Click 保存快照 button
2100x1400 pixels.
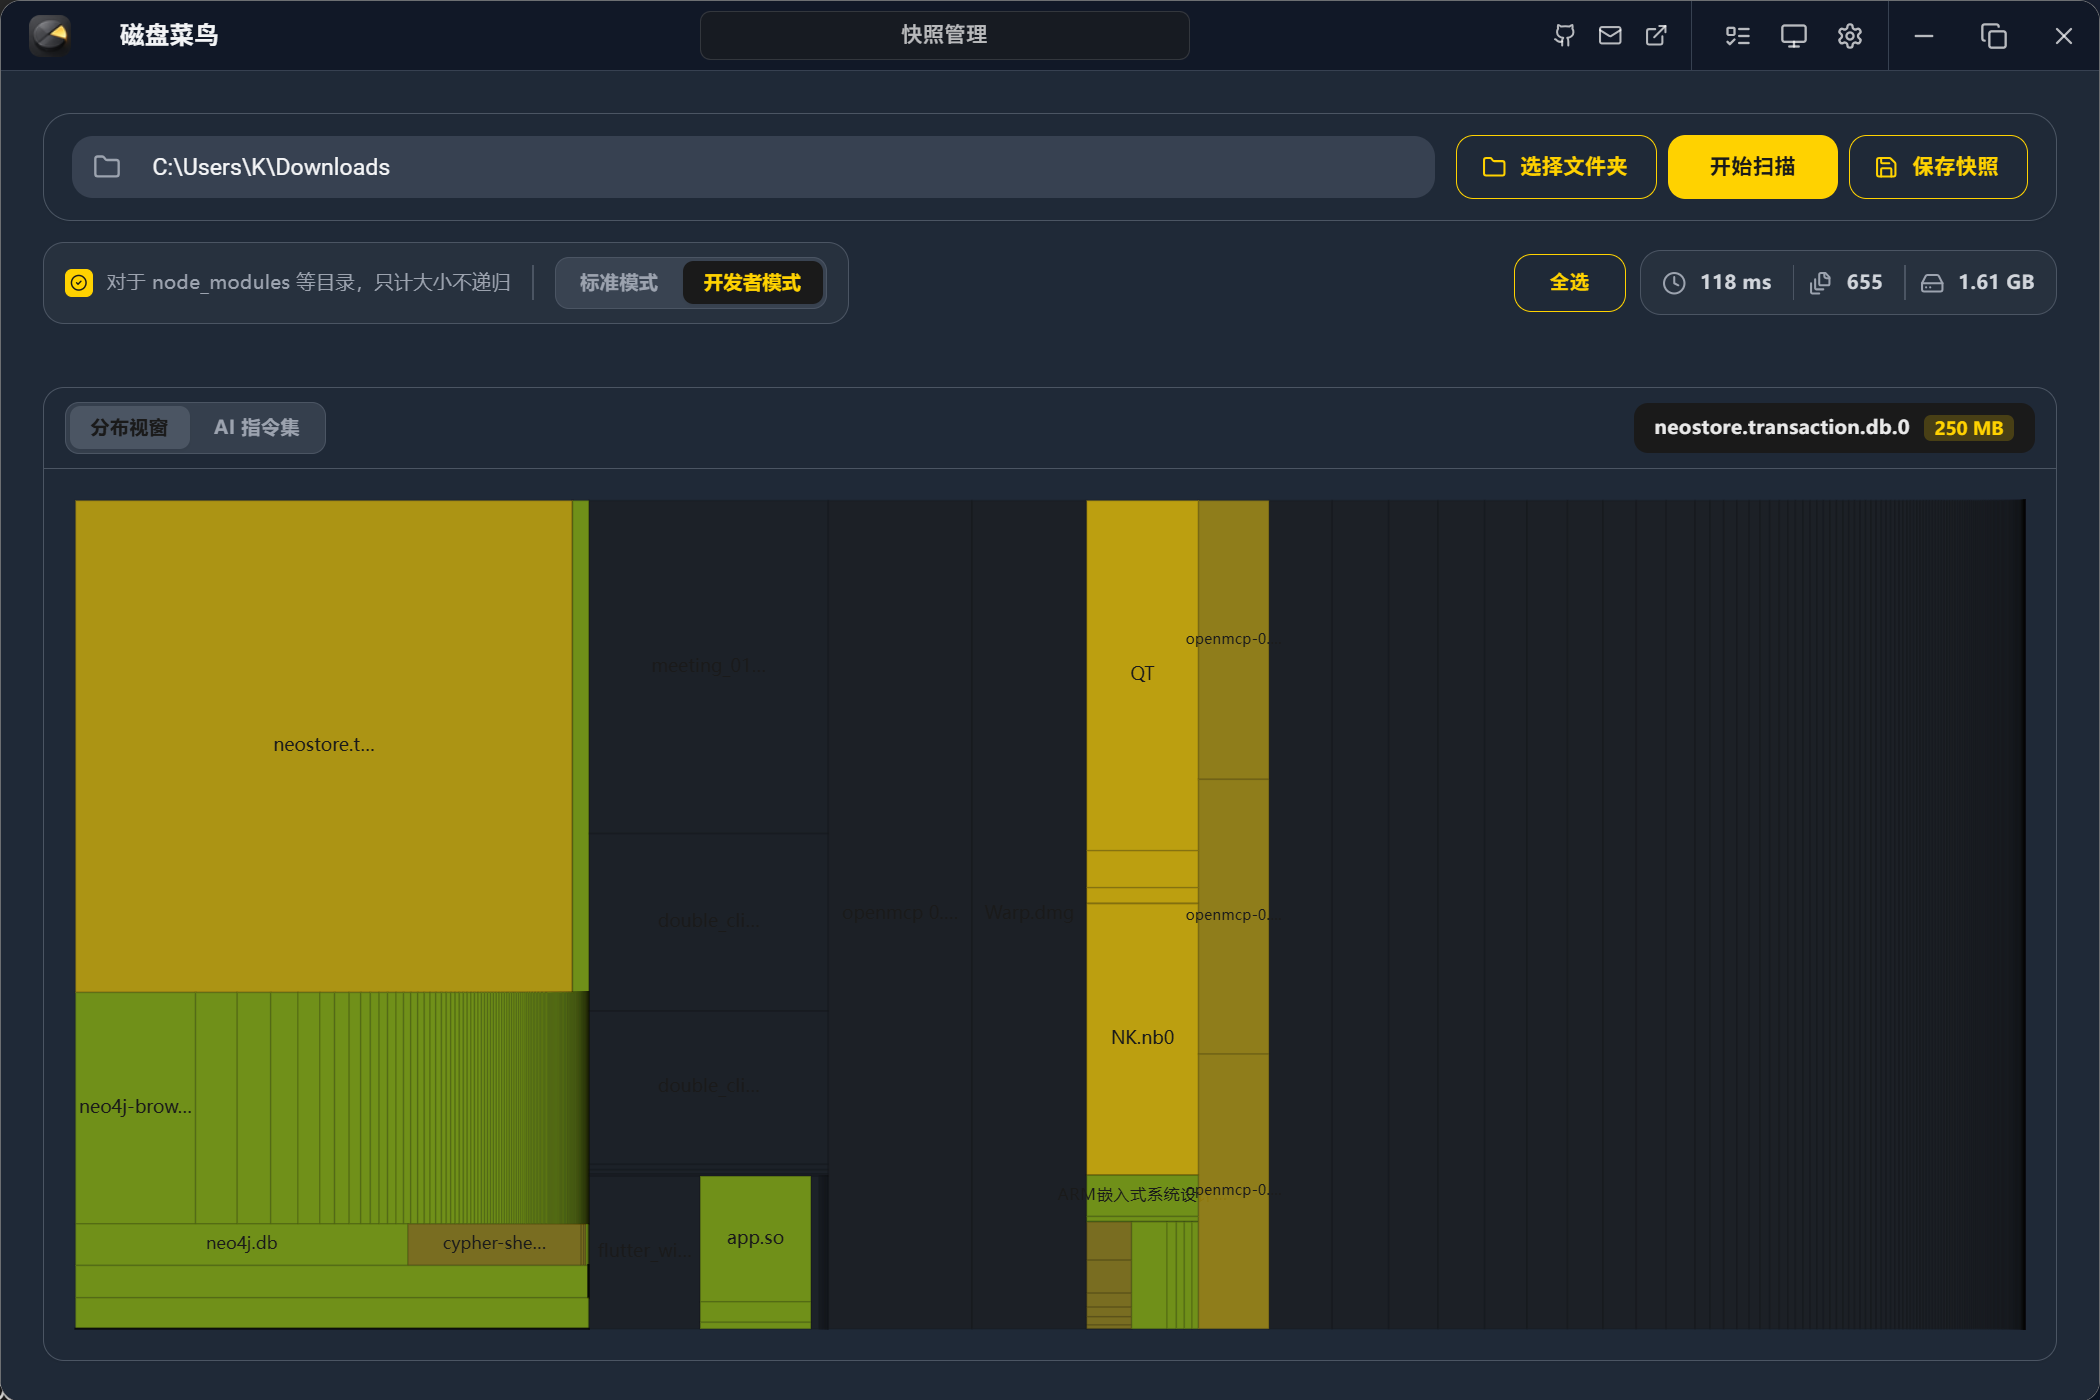(1937, 167)
